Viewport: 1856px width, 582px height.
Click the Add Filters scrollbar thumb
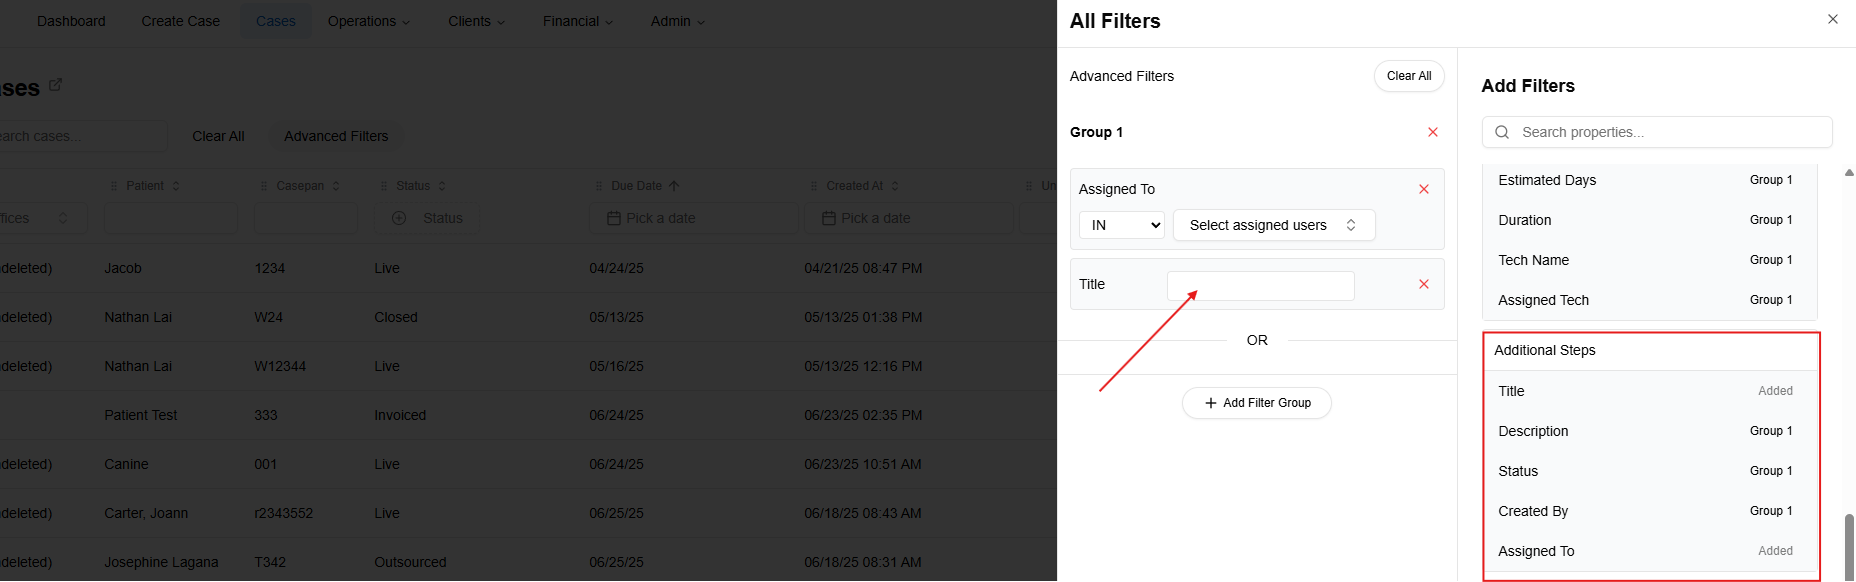pyautogui.click(x=1849, y=546)
